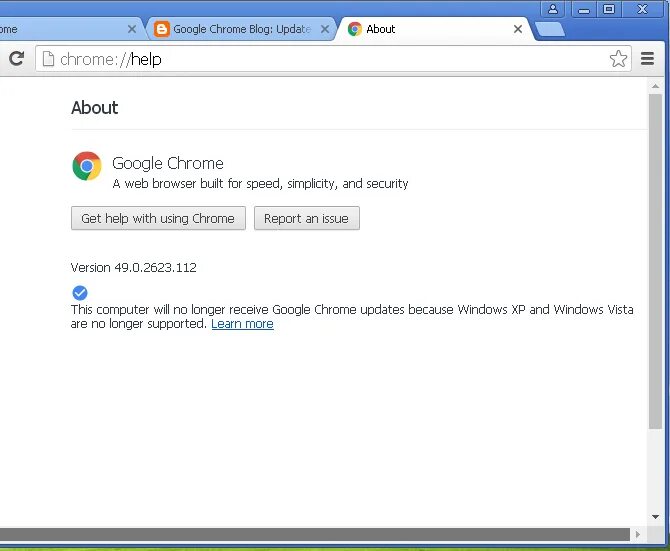Click the About page heading
Screen dimensions: 670x551
[x=94, y=108]
